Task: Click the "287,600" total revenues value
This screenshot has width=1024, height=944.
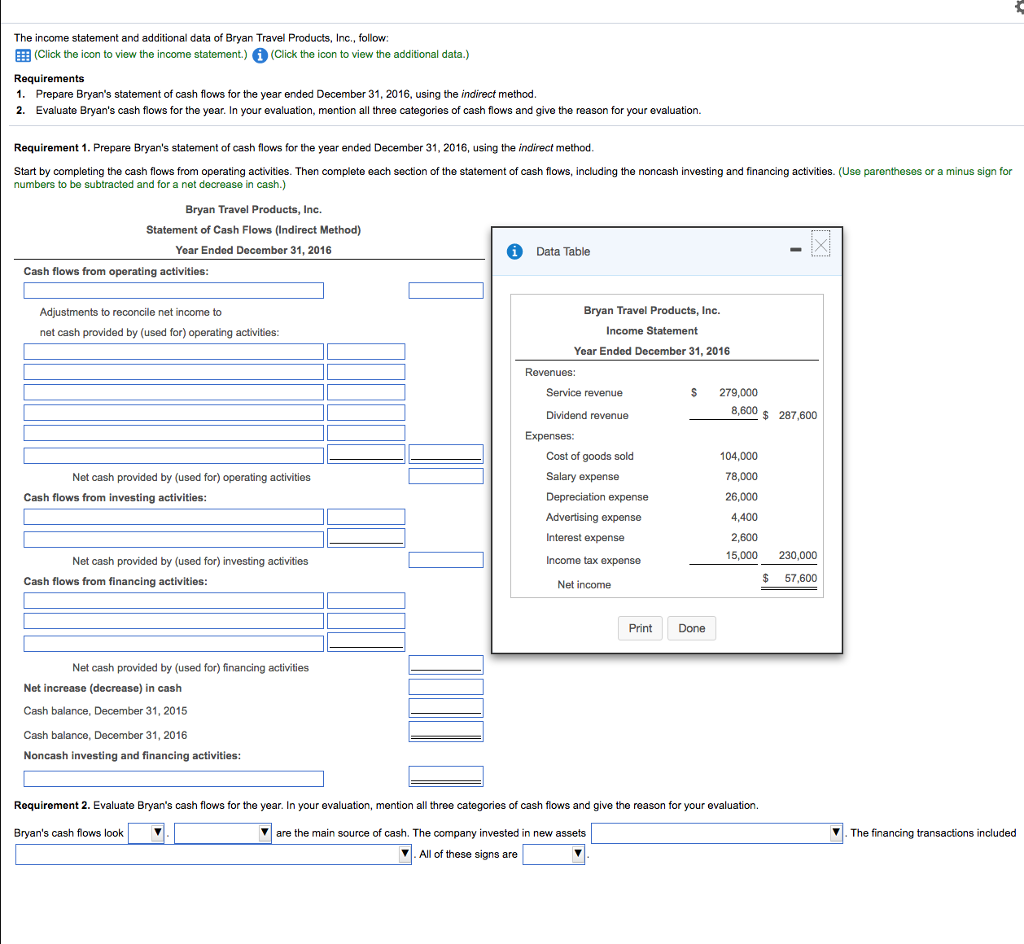Action: [x=797, y=415]
